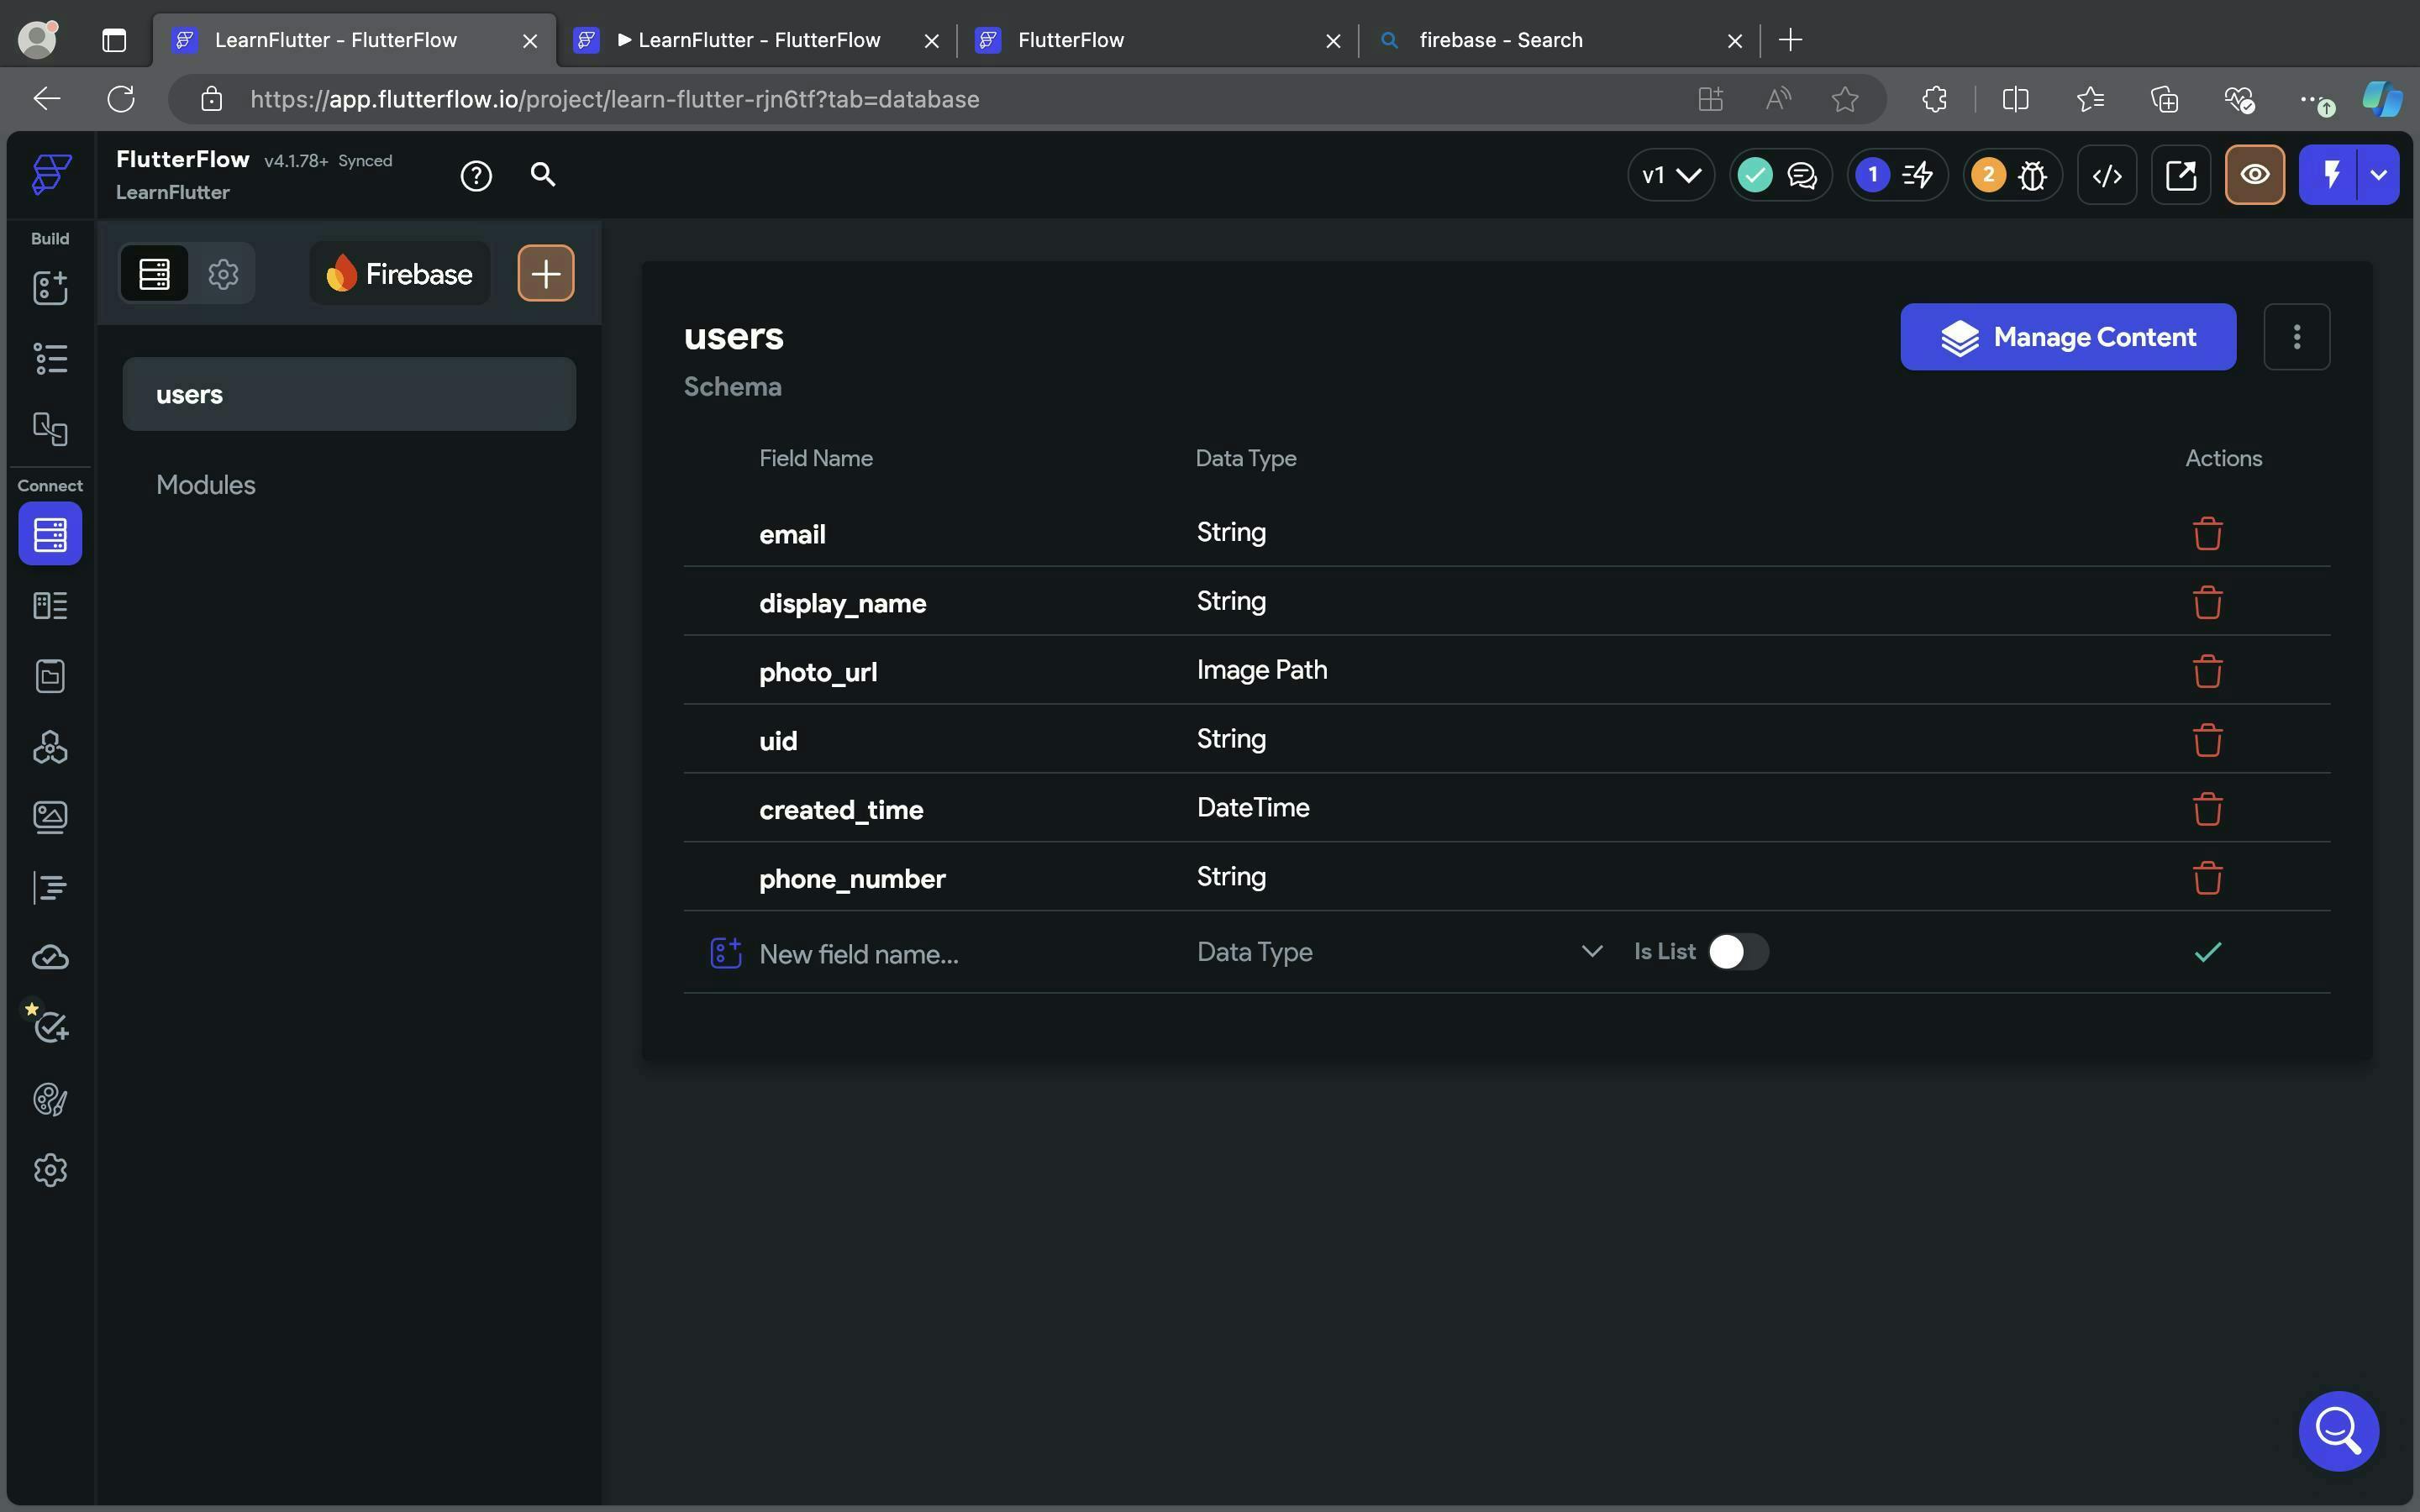The height and width of the screenshot is (1512, 2420).
Task: Open the v1 version dropdown
Action: coord(1670,175)
